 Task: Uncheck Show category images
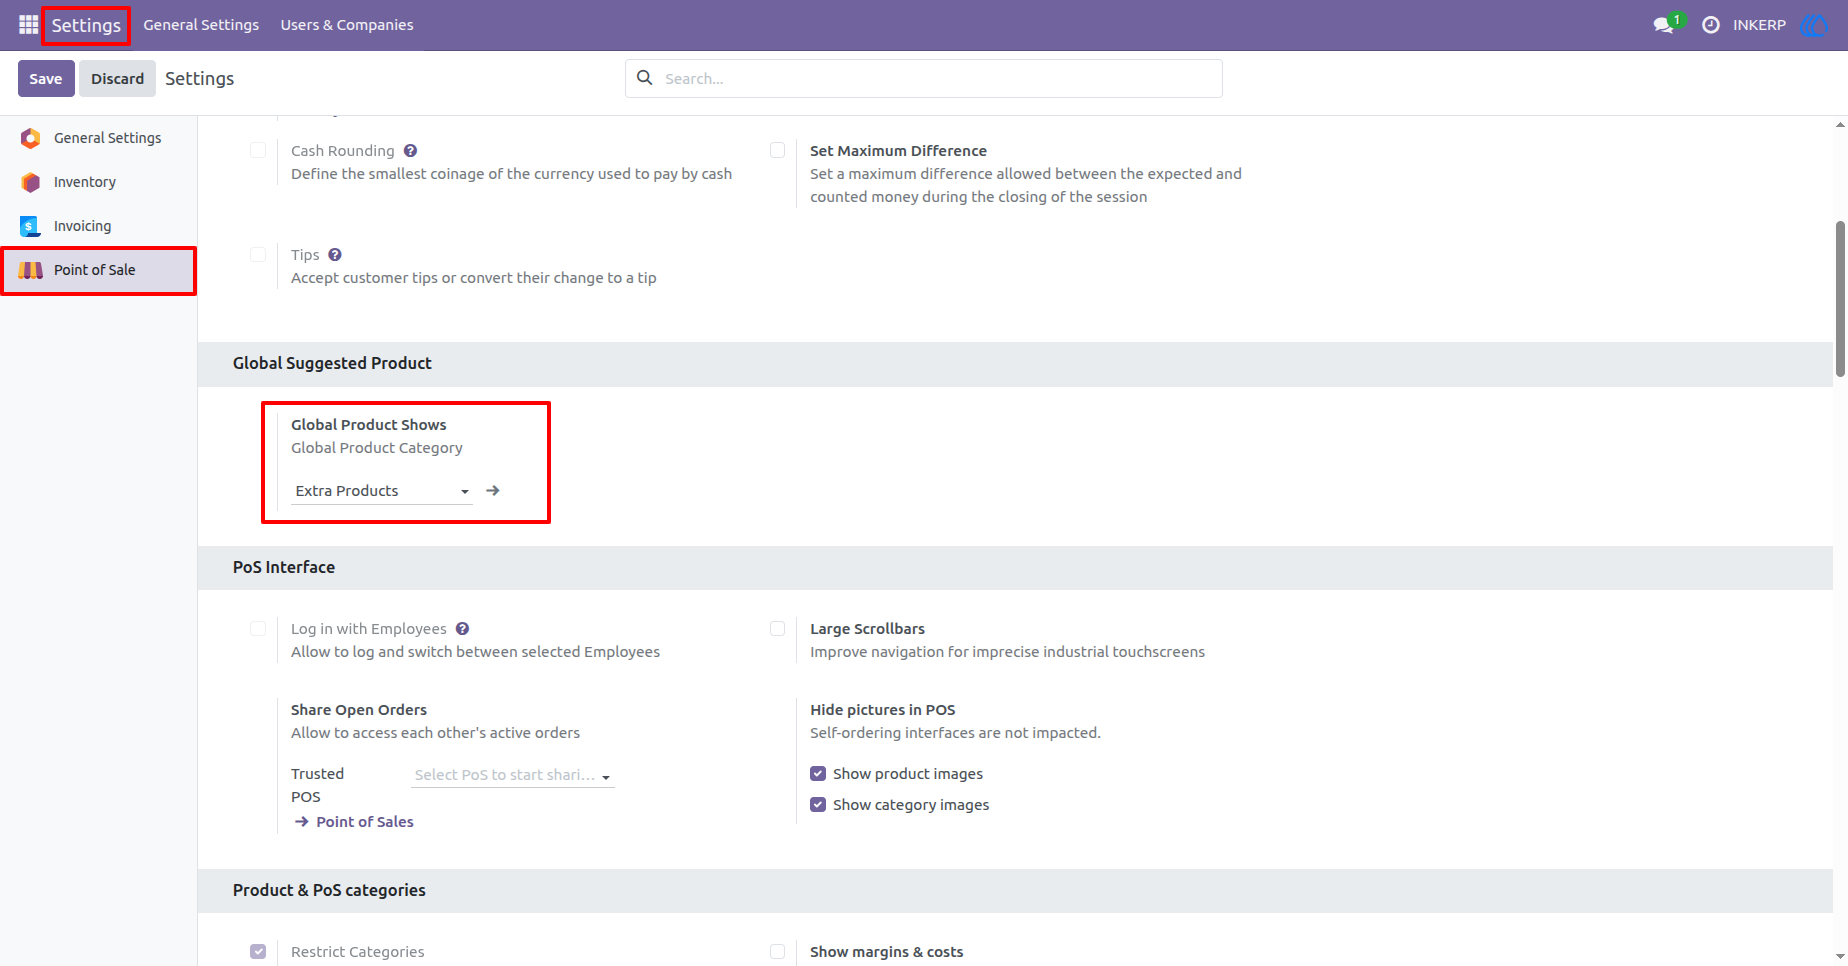(x=818, y=805)
